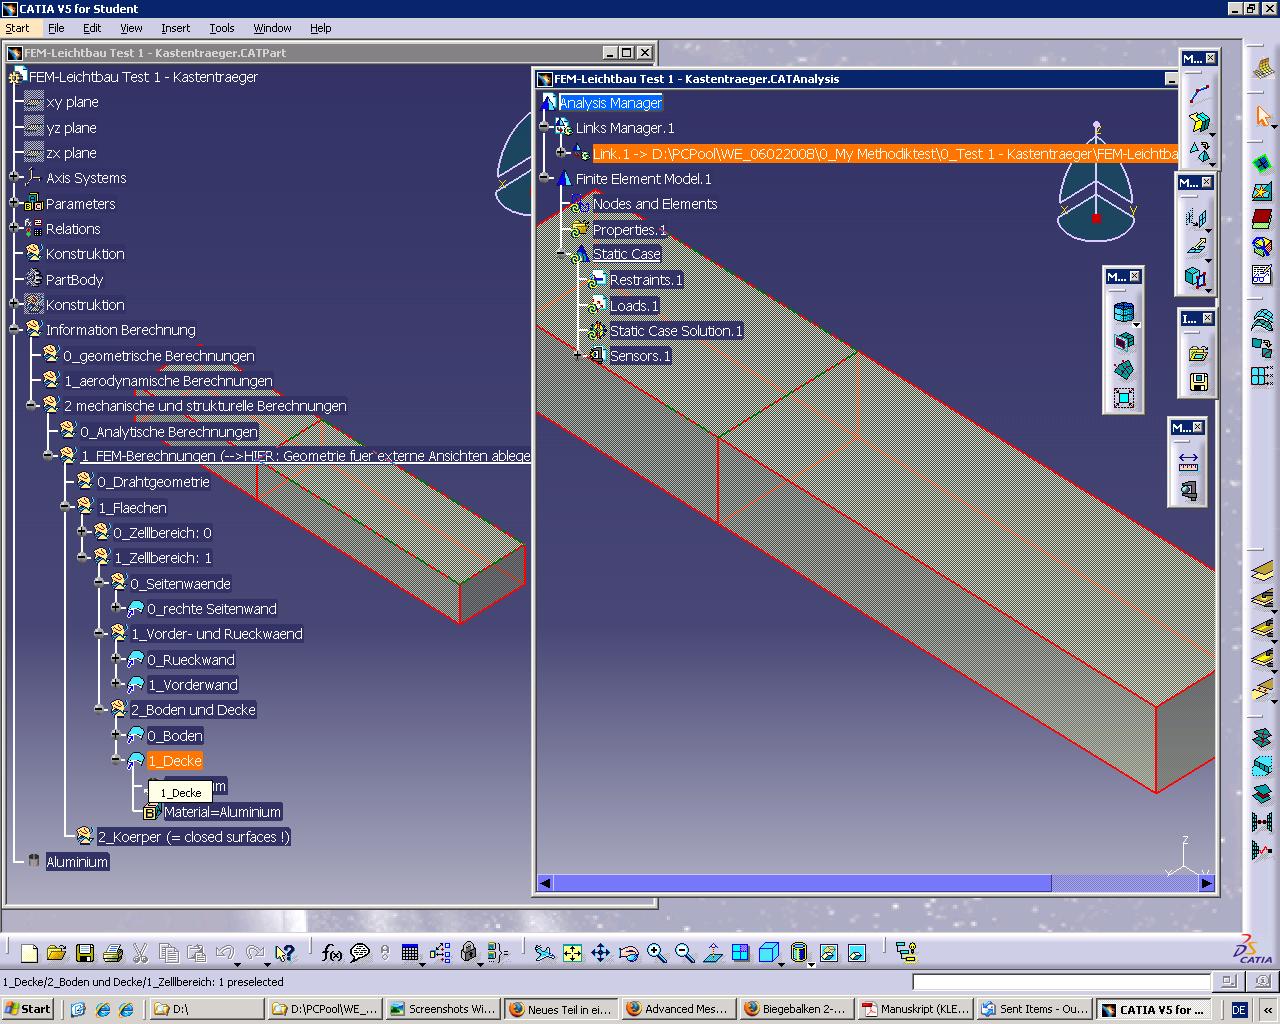Click the Select arrow tool on right toolbar
The height and width of the screenshot is (1024, 1280).
1262,116
